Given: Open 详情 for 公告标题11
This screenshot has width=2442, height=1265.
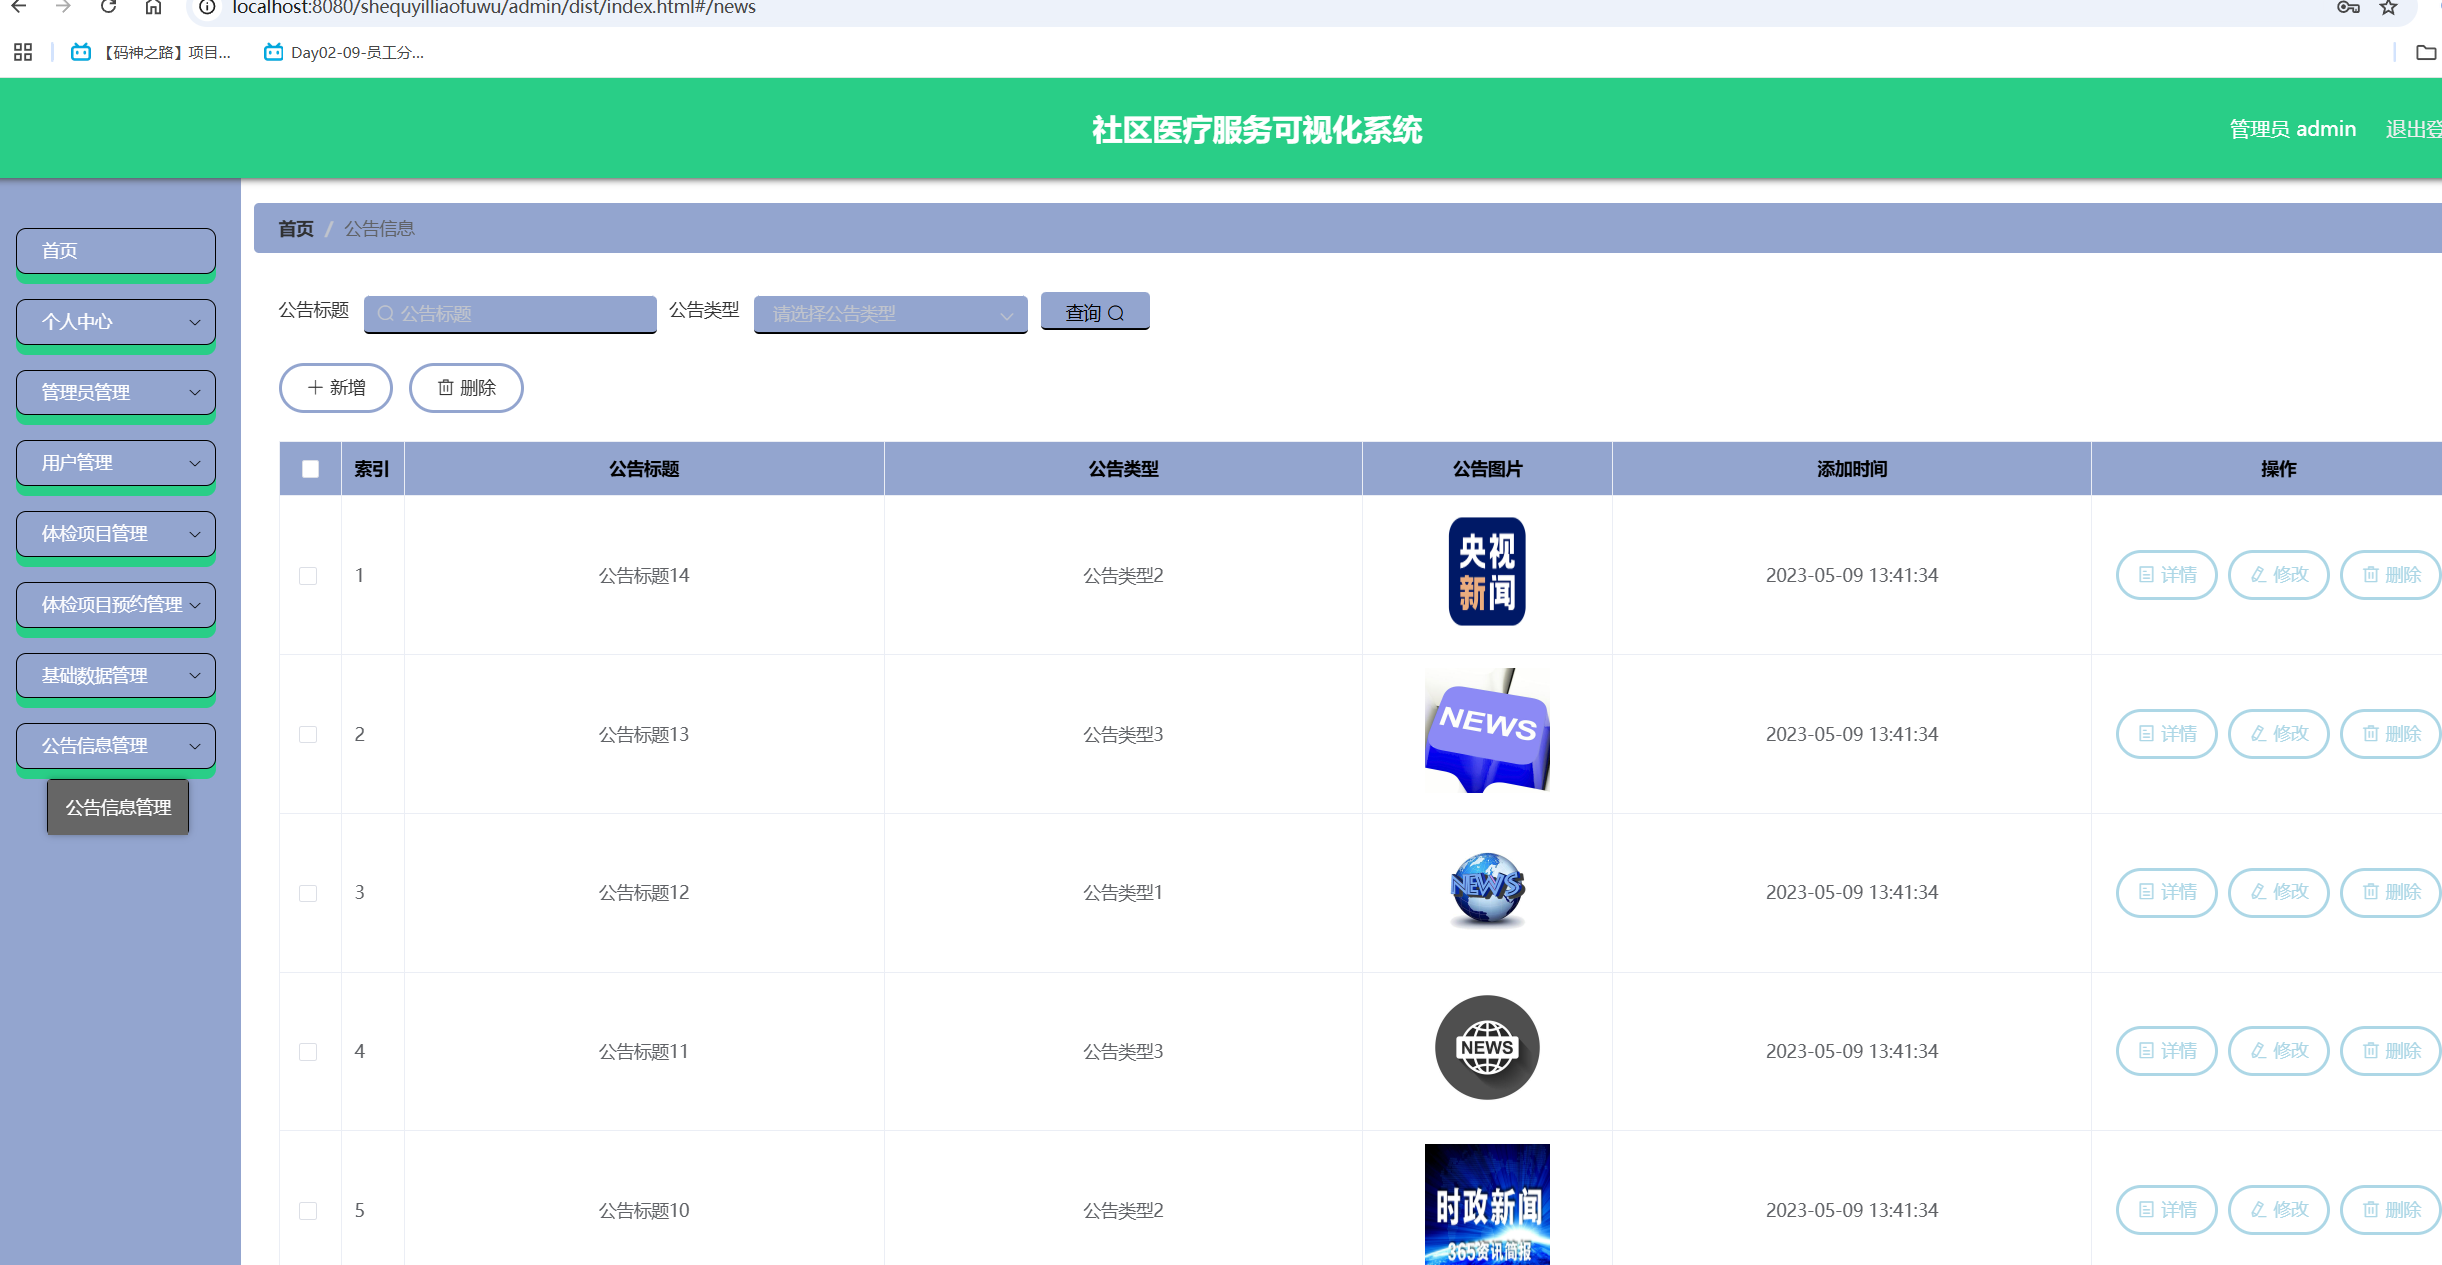Looking at the screenshot, I should click(x=2167, y=1051).
